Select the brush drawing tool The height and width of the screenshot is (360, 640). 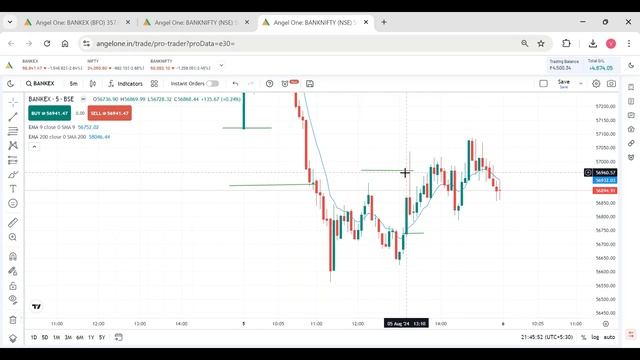tap(13, 175)
